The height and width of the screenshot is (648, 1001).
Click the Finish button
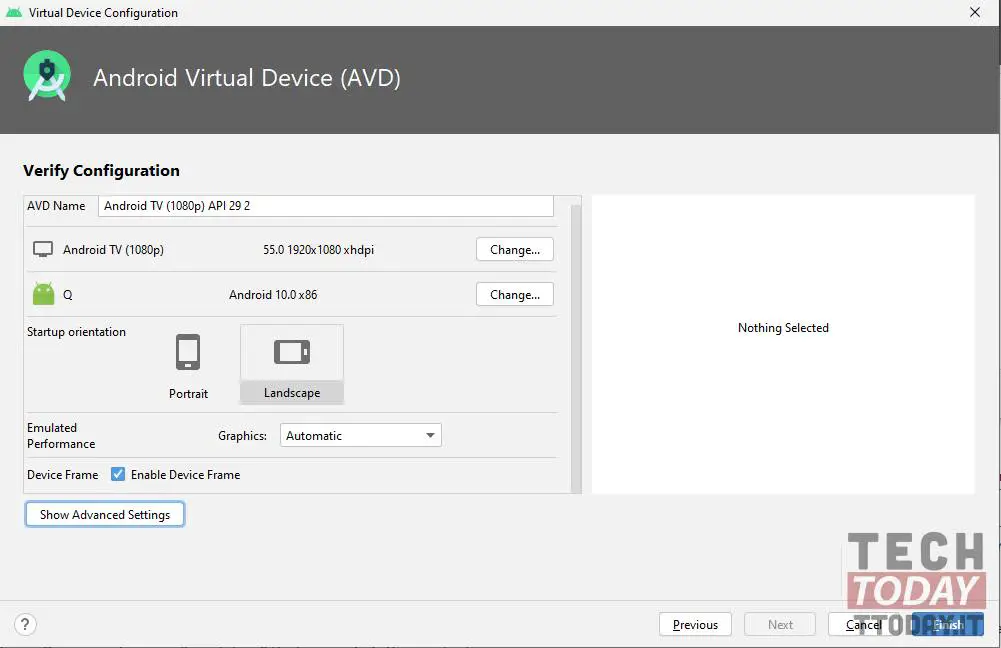tap(947, 624)
